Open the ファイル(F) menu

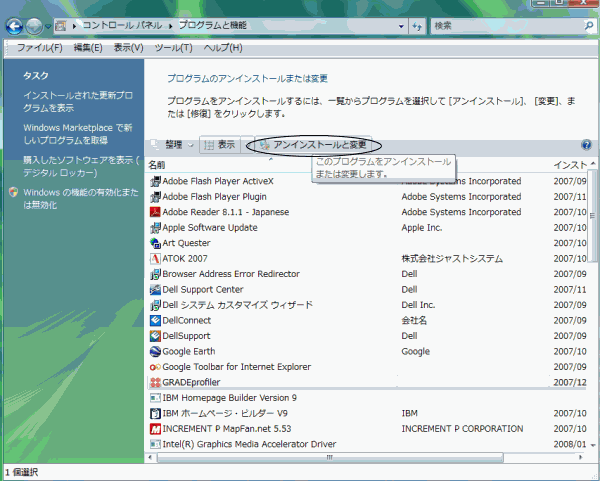click(x=39, y=48)
